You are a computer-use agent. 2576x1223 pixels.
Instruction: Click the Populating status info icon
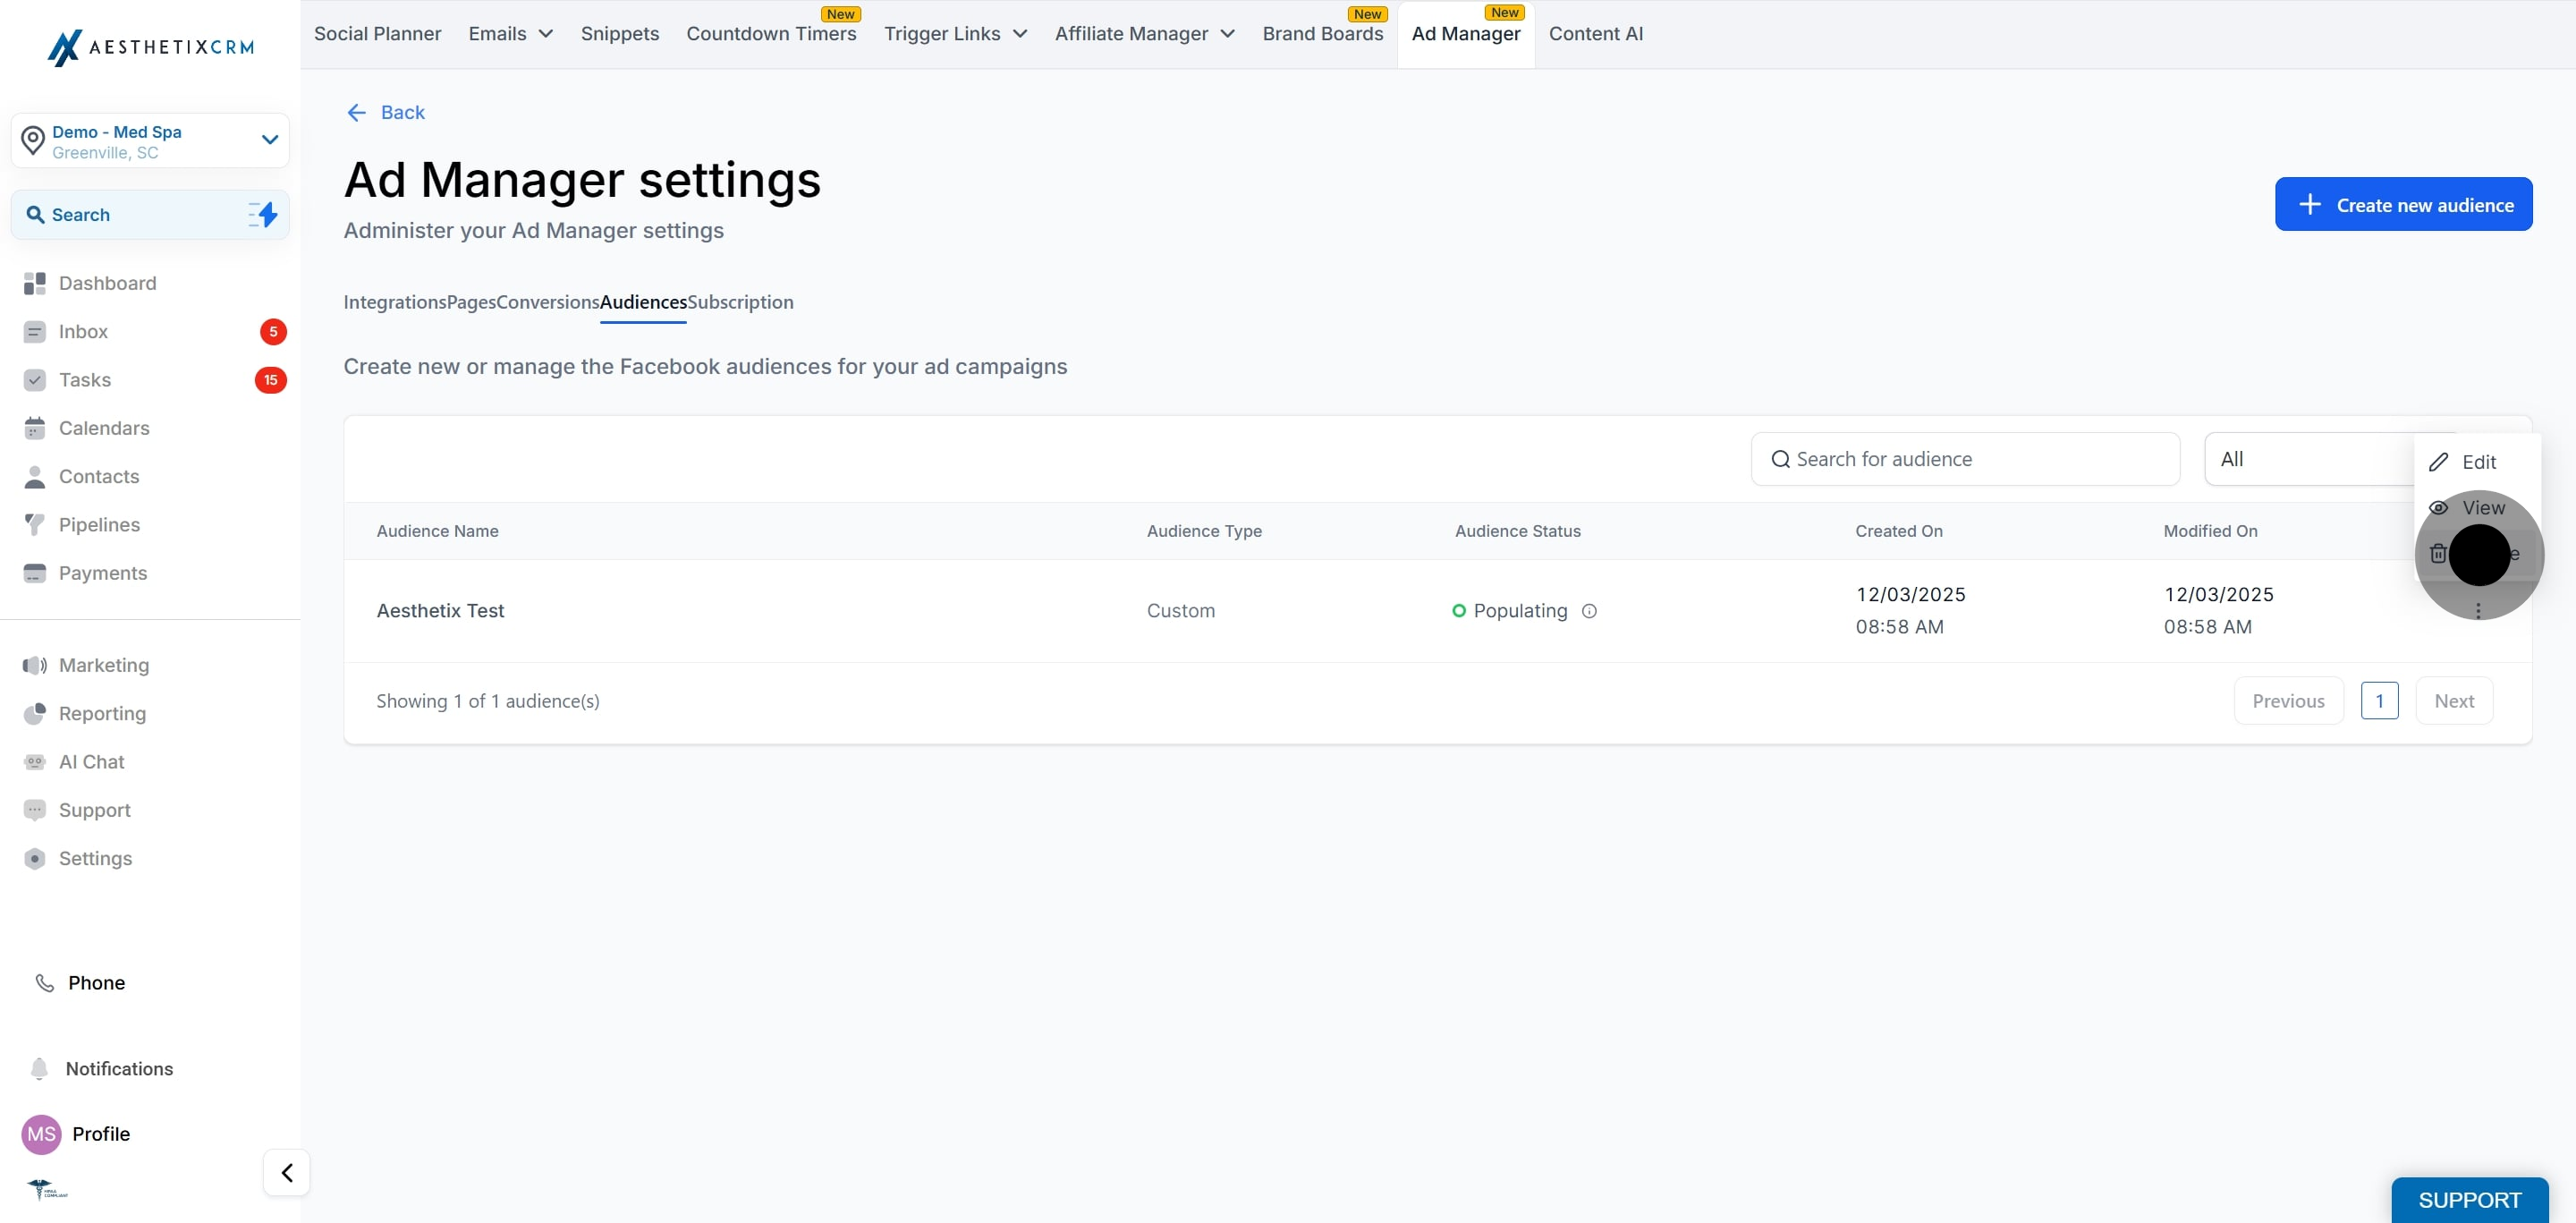pyautogui.click(x=1589, y=611)
